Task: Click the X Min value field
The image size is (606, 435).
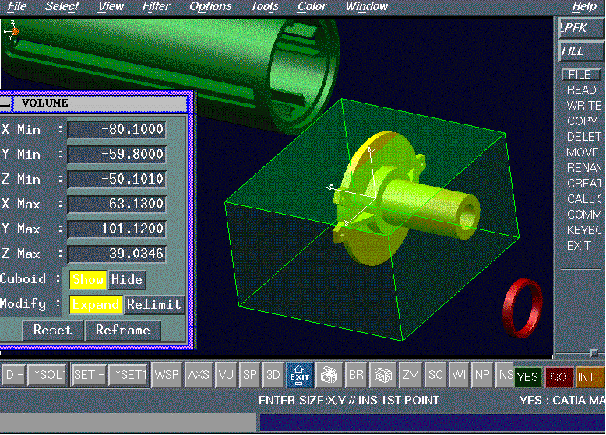Action: tap(116, 129)
